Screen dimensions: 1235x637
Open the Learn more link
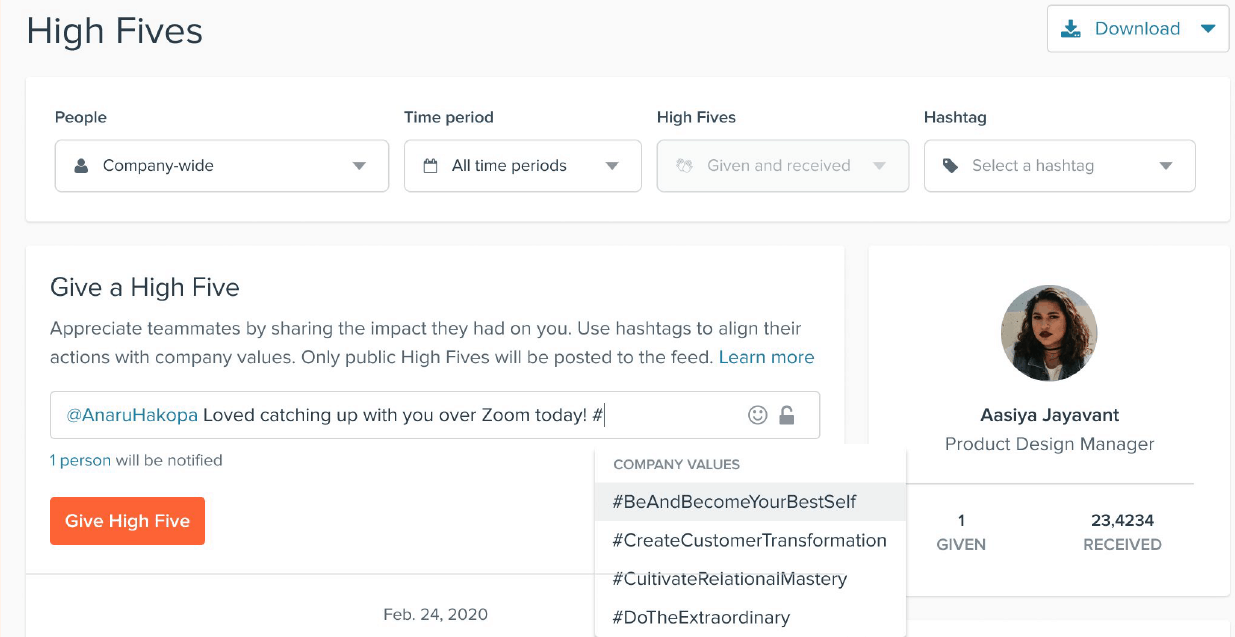pyautogui.click(x=766, y=357)
